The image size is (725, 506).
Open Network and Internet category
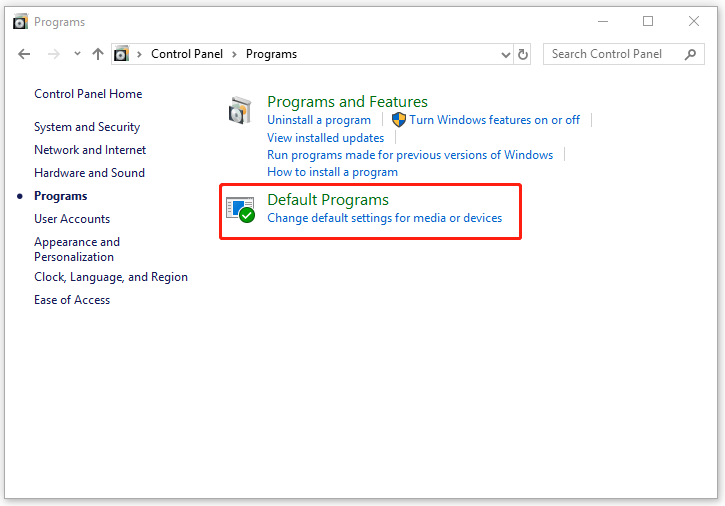coord(90,150)
